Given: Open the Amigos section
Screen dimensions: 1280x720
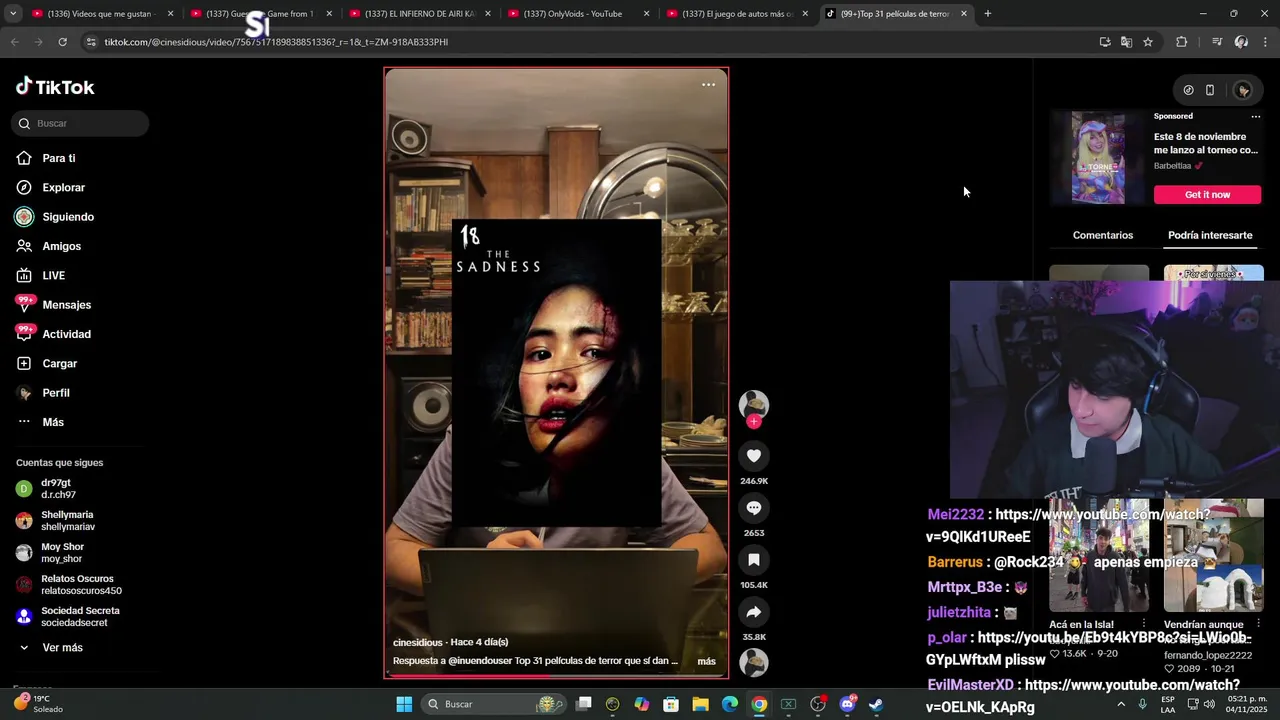Looking at the screenshot, I should [x=61, y=246].
